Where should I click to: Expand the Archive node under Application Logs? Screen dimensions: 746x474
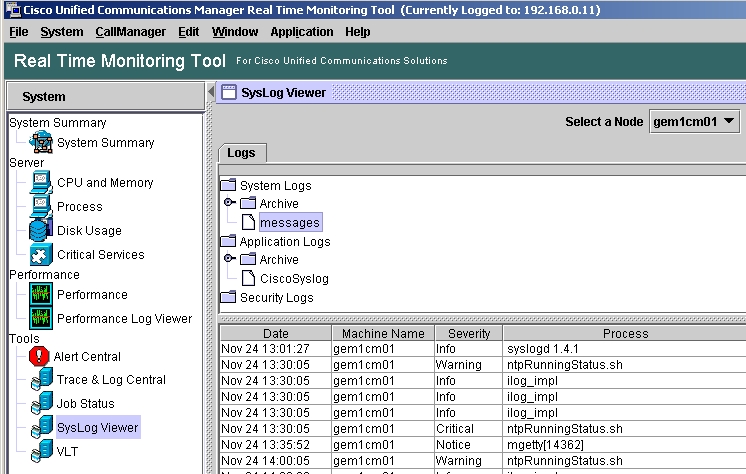[x=229, y=258]
